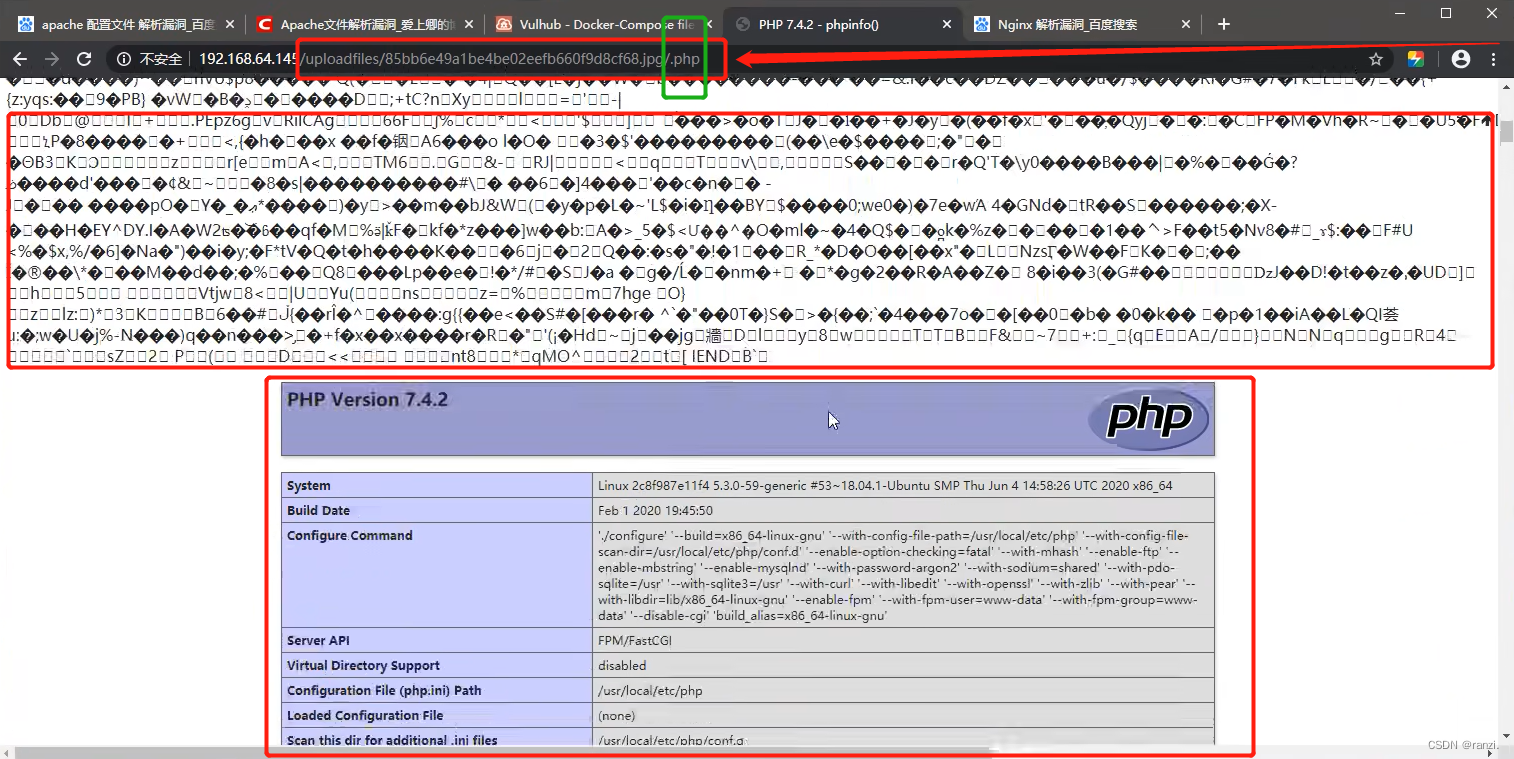
Task: Bookmark this page with the star
Action: (x=1376, y=59)
